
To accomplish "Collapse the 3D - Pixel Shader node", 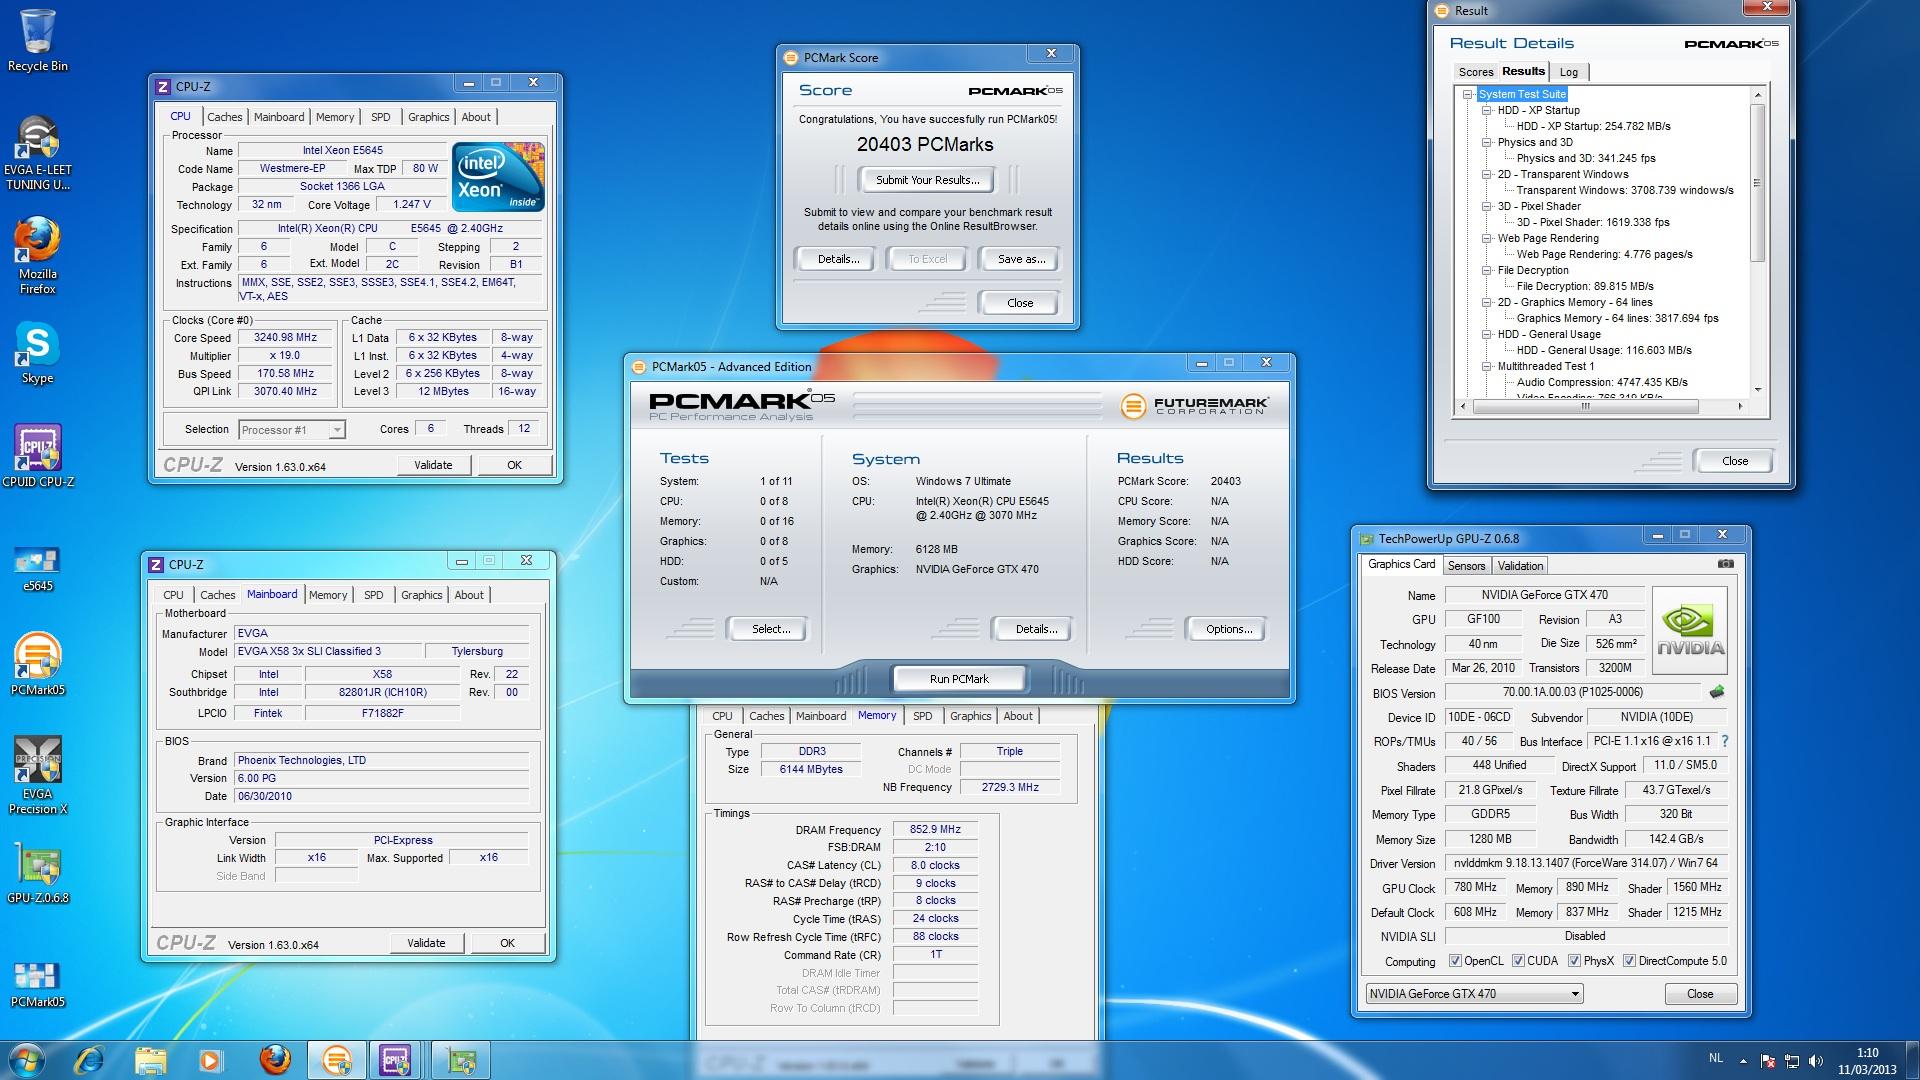I will [x=1487, y=206].
